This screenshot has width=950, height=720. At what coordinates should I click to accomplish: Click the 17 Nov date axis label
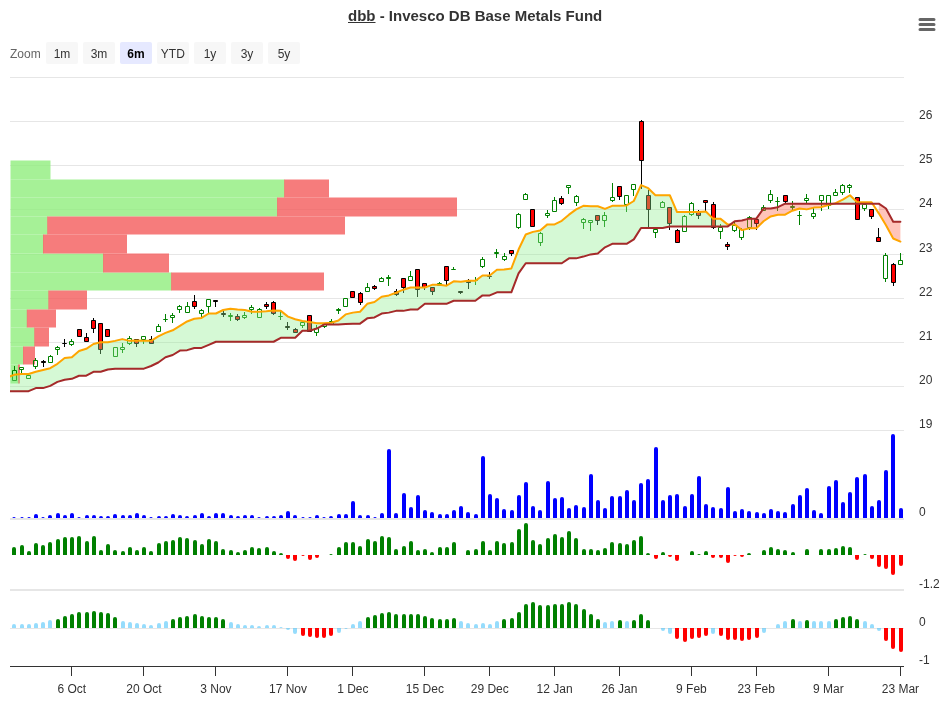(288, 688)
